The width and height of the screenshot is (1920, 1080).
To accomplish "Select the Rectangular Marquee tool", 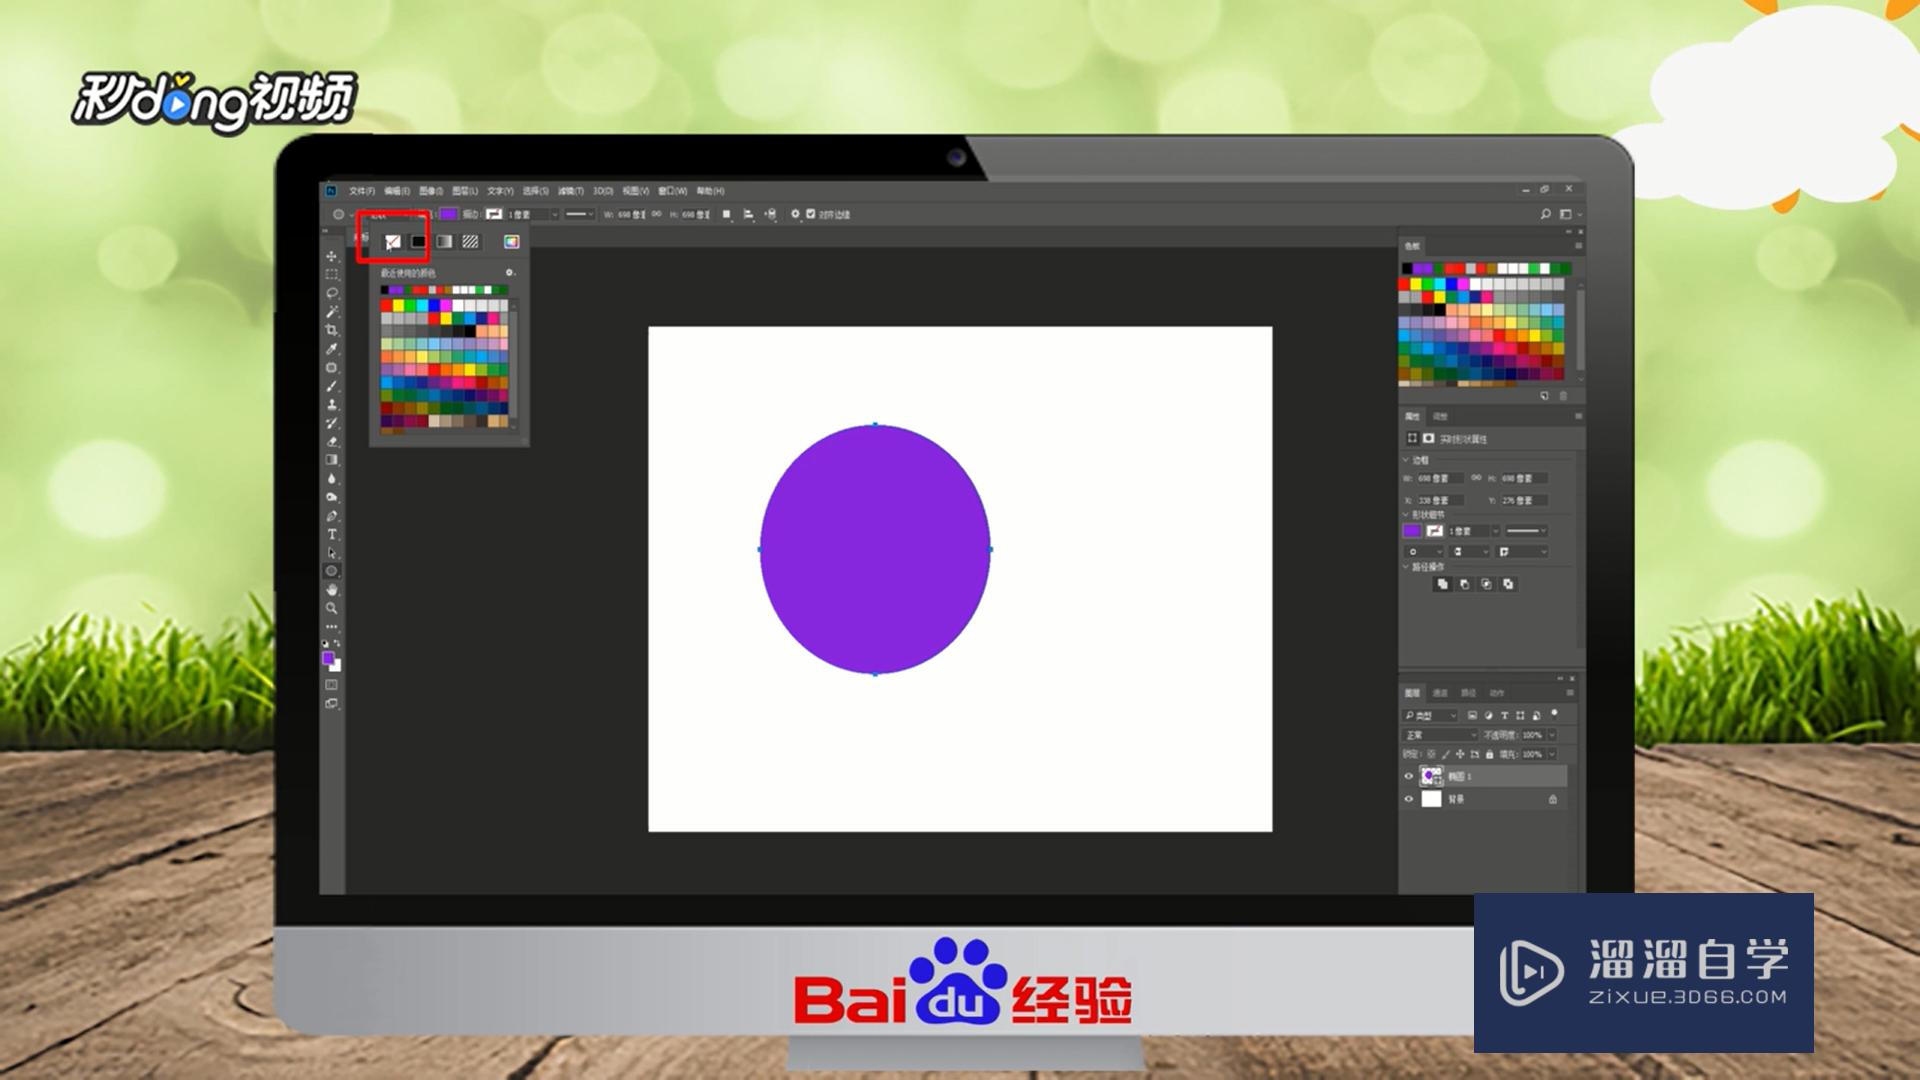I will coord(331,275).
